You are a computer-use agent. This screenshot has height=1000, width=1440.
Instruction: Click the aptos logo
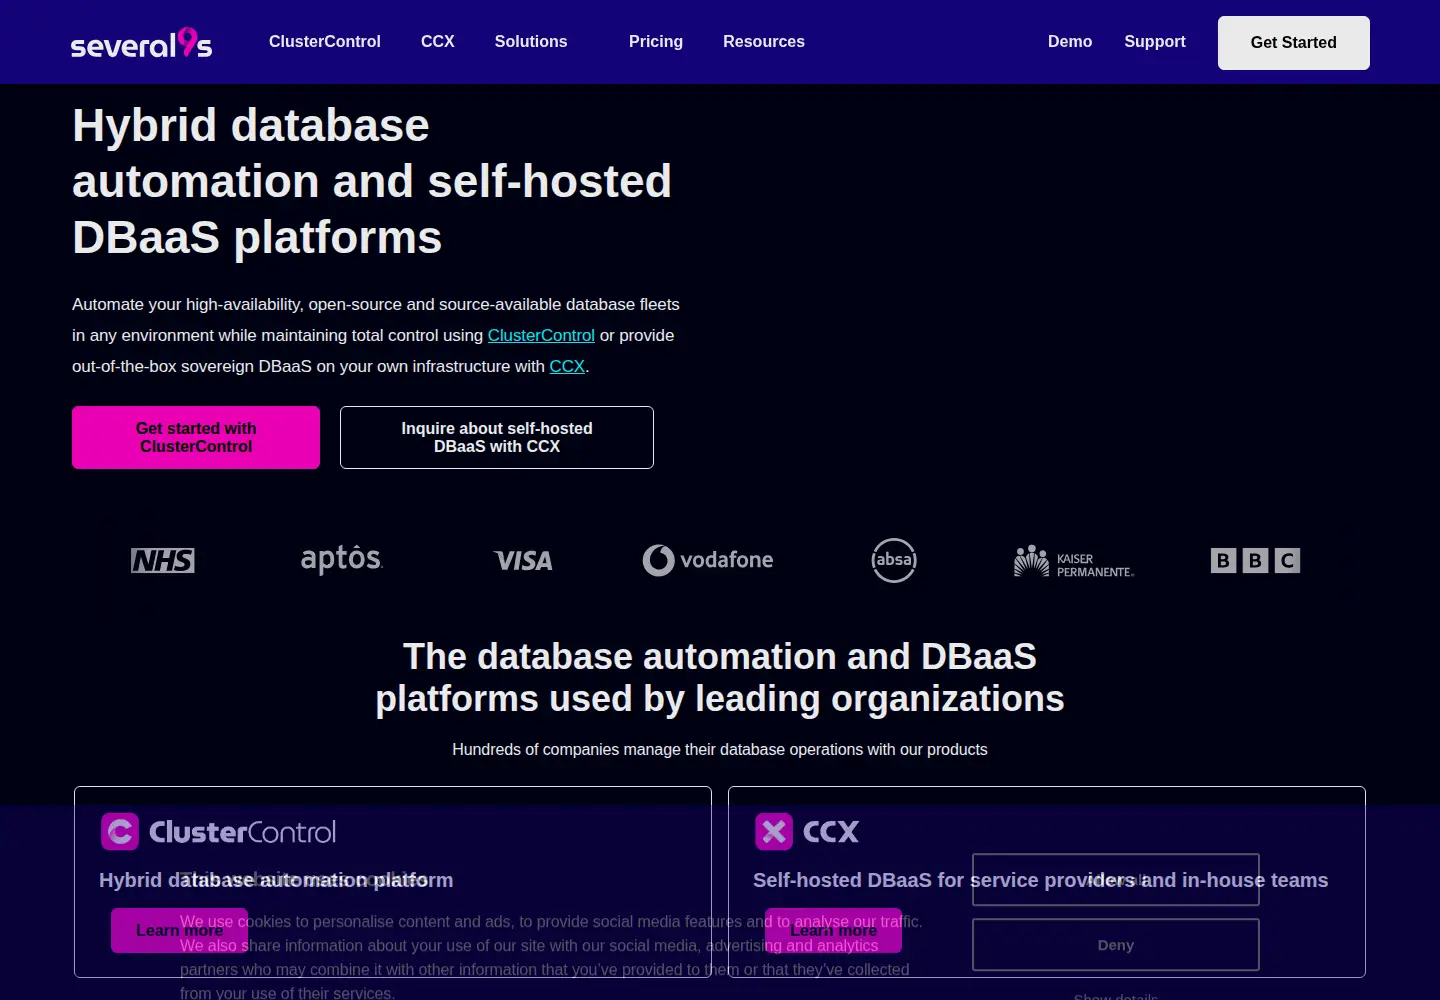click(342, 559)
